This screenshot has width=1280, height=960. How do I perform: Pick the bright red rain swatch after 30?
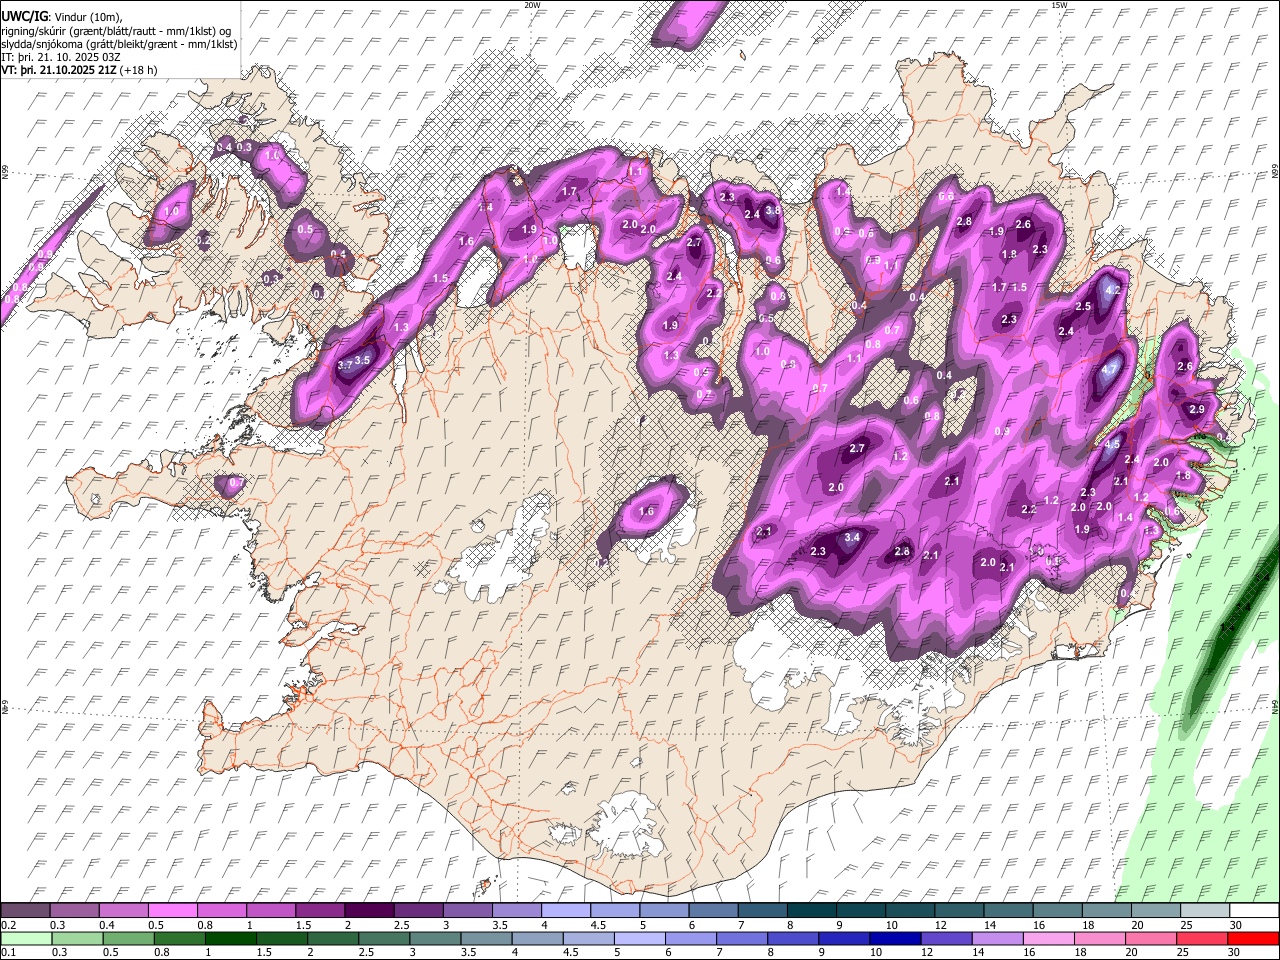[1254, 938]
